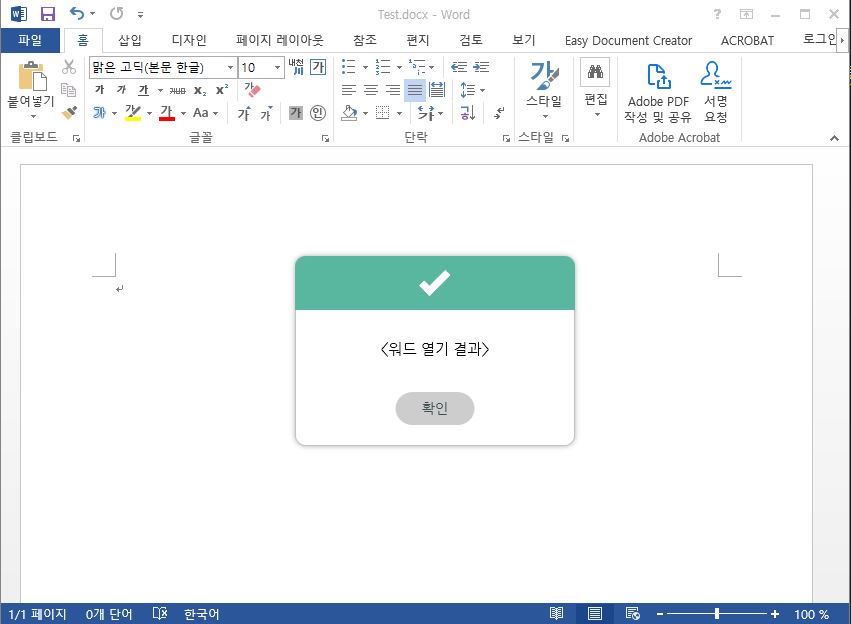851x624 pixels.
Task: Switch to the 삽입 ribbon tab
Action: click(x=130, y=40)
